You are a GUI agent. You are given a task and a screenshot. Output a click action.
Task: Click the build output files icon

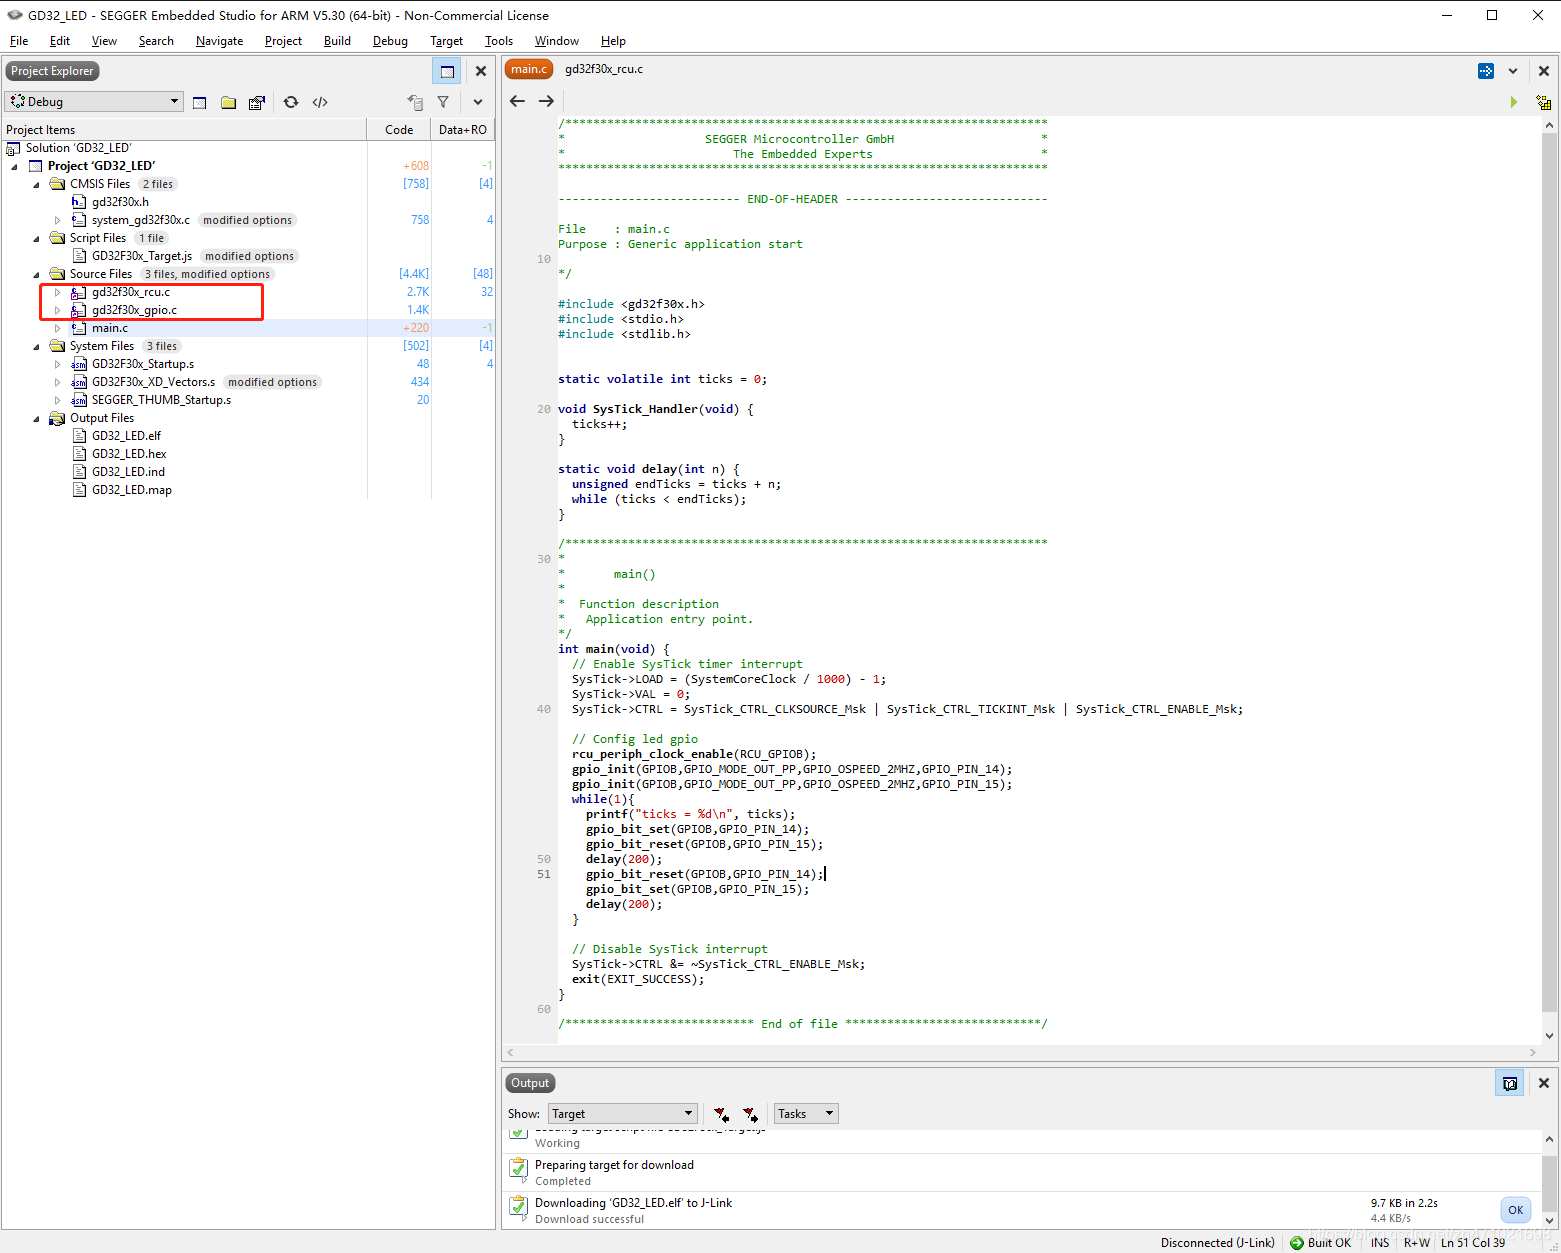pyautogui.click(x=415, y=102)
